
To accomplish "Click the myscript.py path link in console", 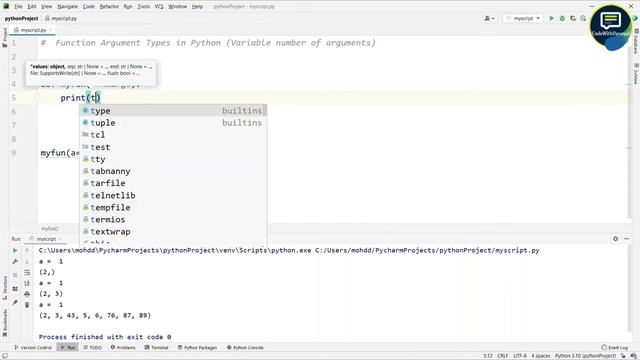I will (427, 250).
